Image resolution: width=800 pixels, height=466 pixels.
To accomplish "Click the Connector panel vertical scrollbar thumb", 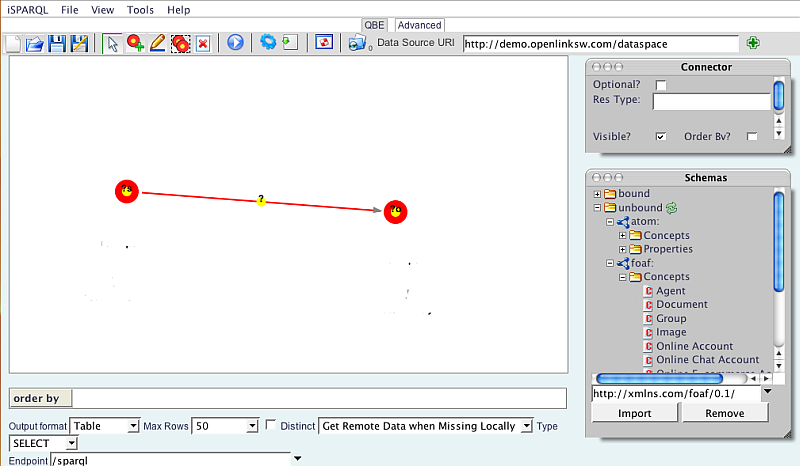I will 779,95.
